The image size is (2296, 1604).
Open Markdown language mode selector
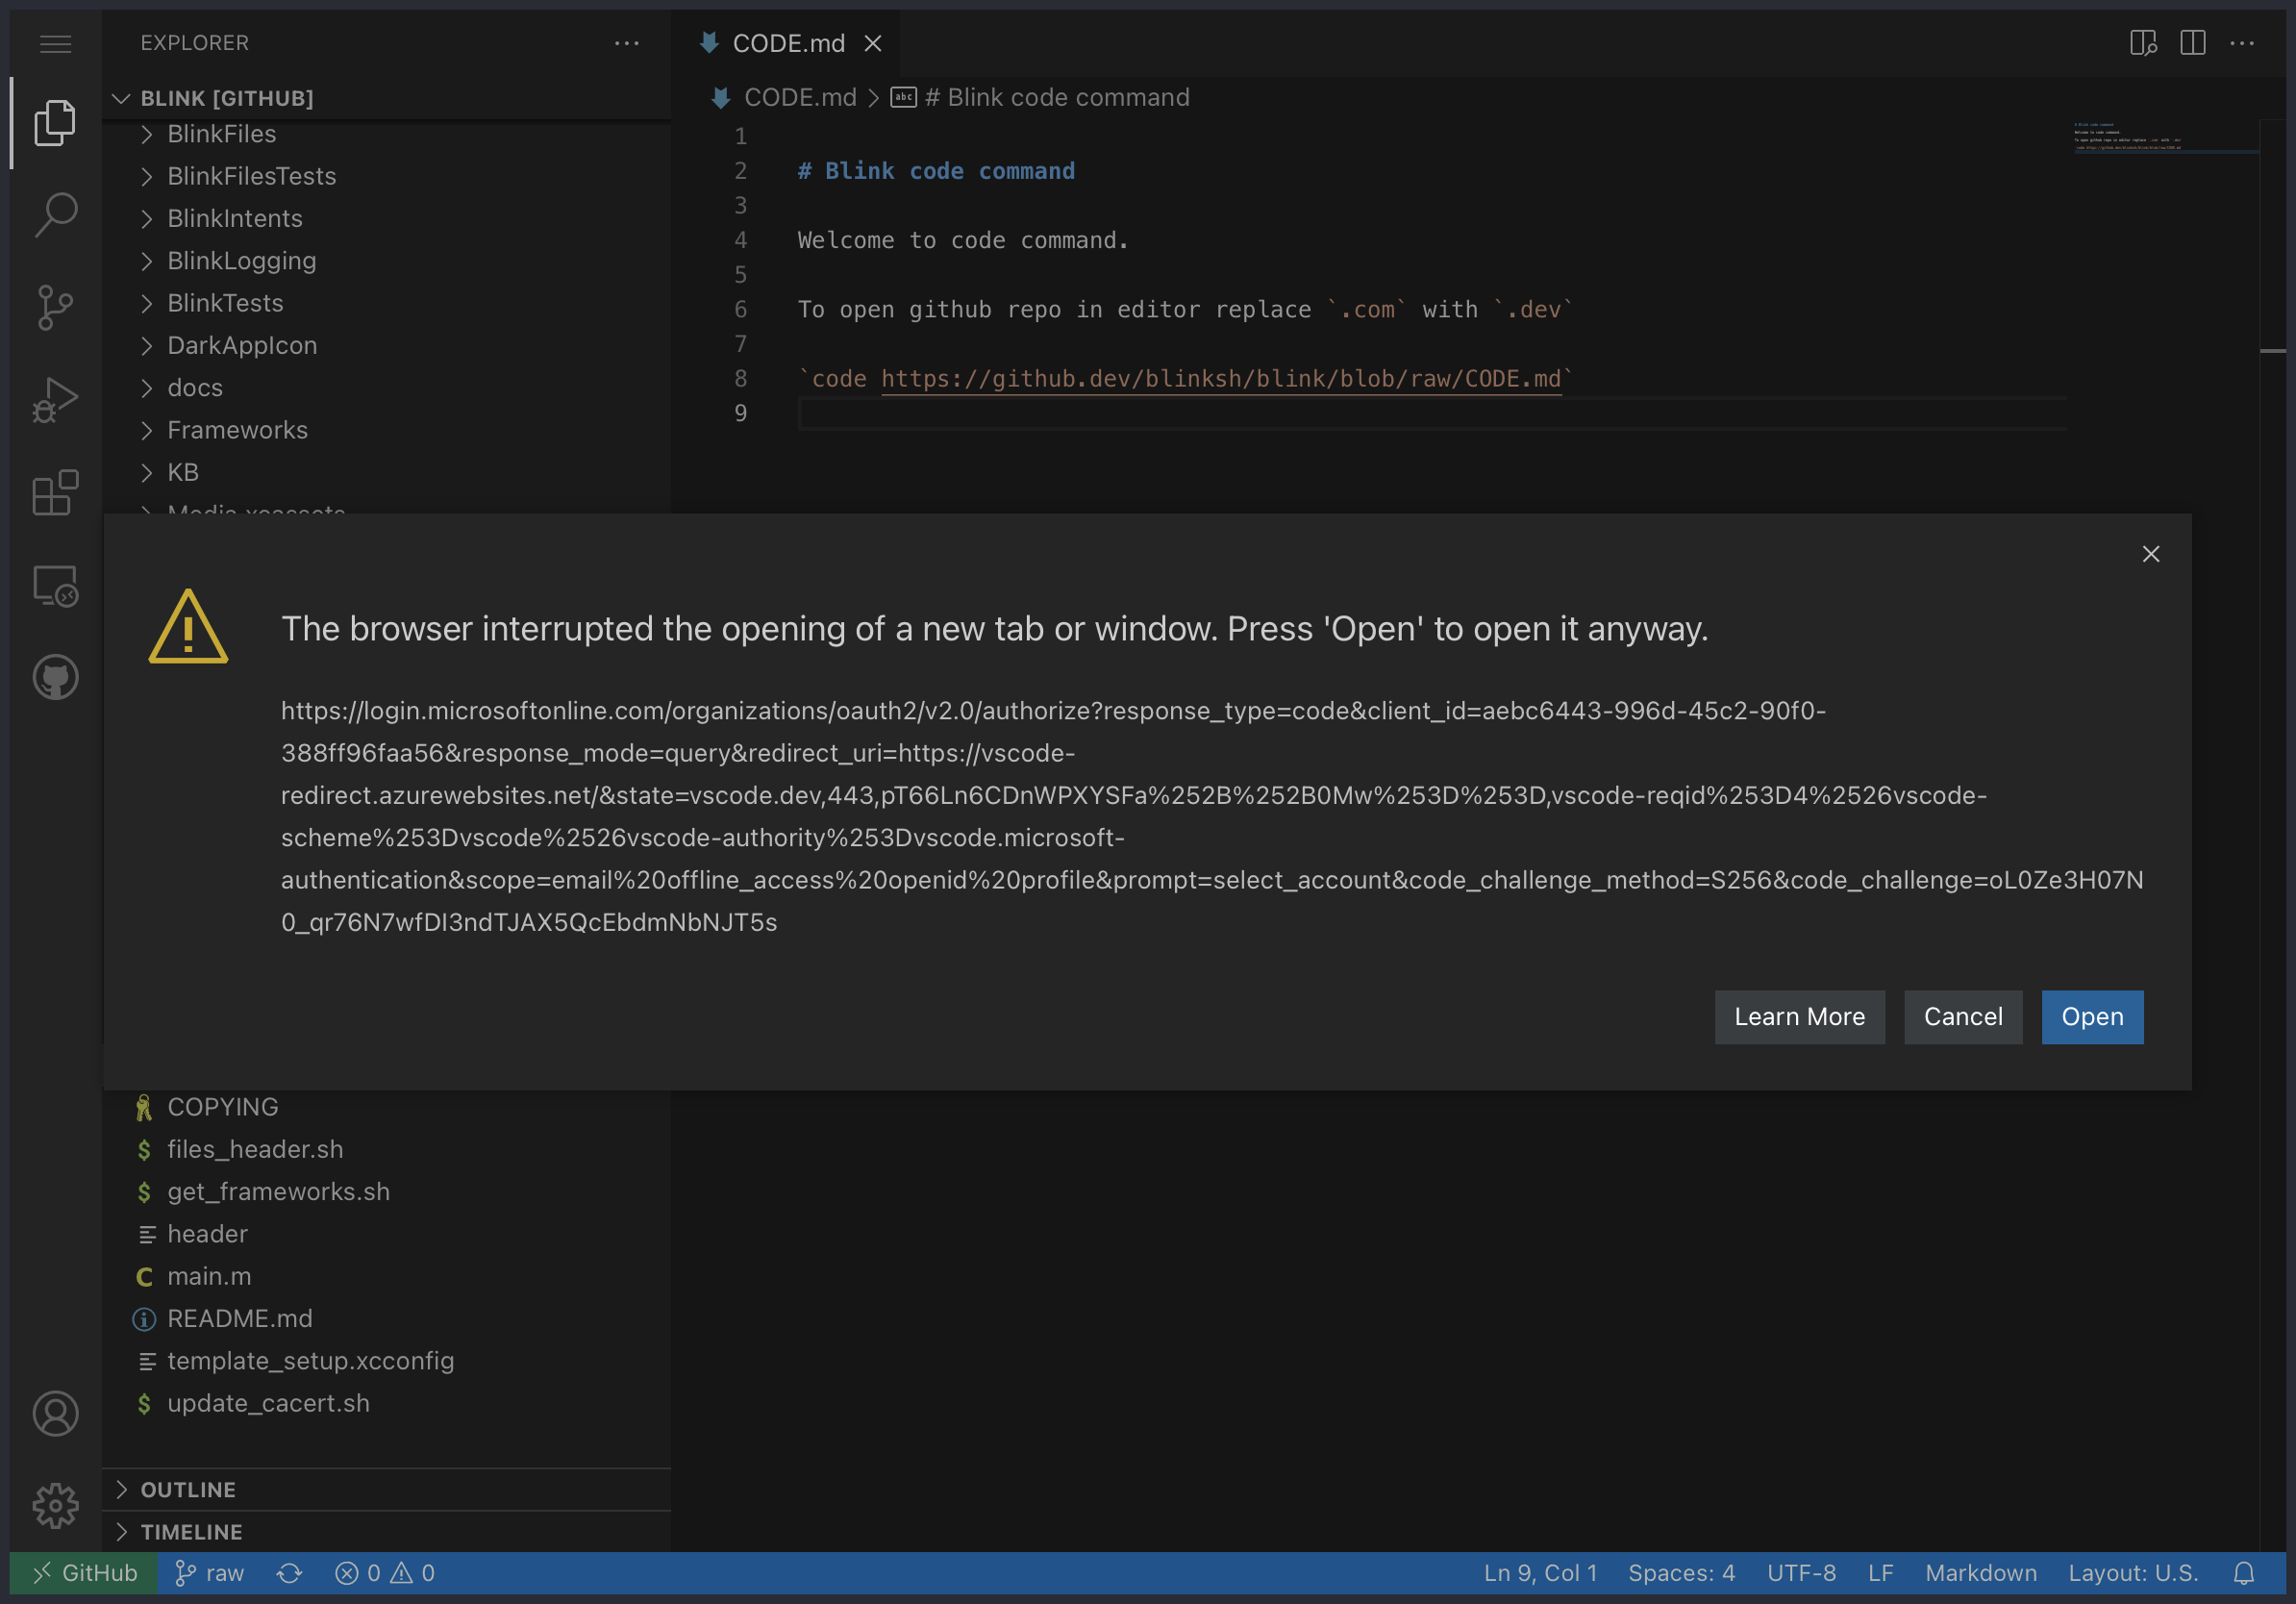point(1980,1573)
